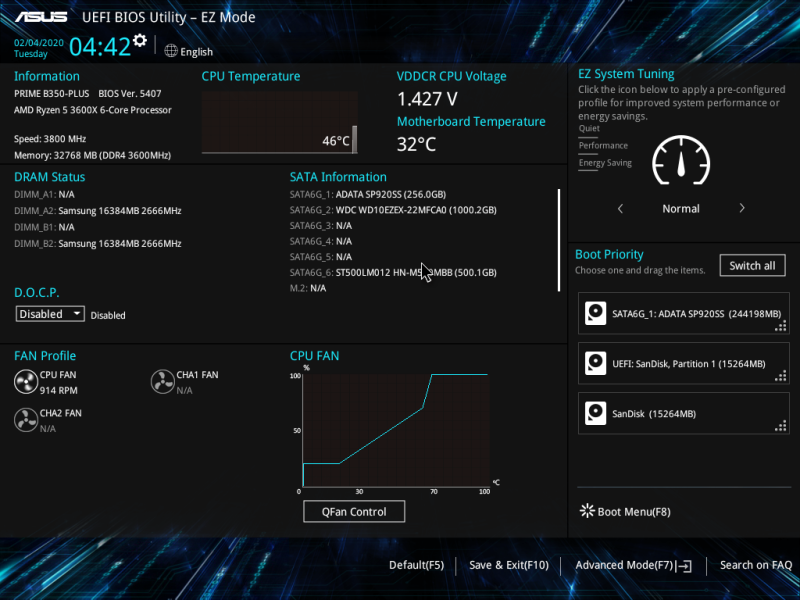The height and width of the screenshot is (600, 800).
Task: Click the CPU FAN curve chart
Action: tap(396, 430)
